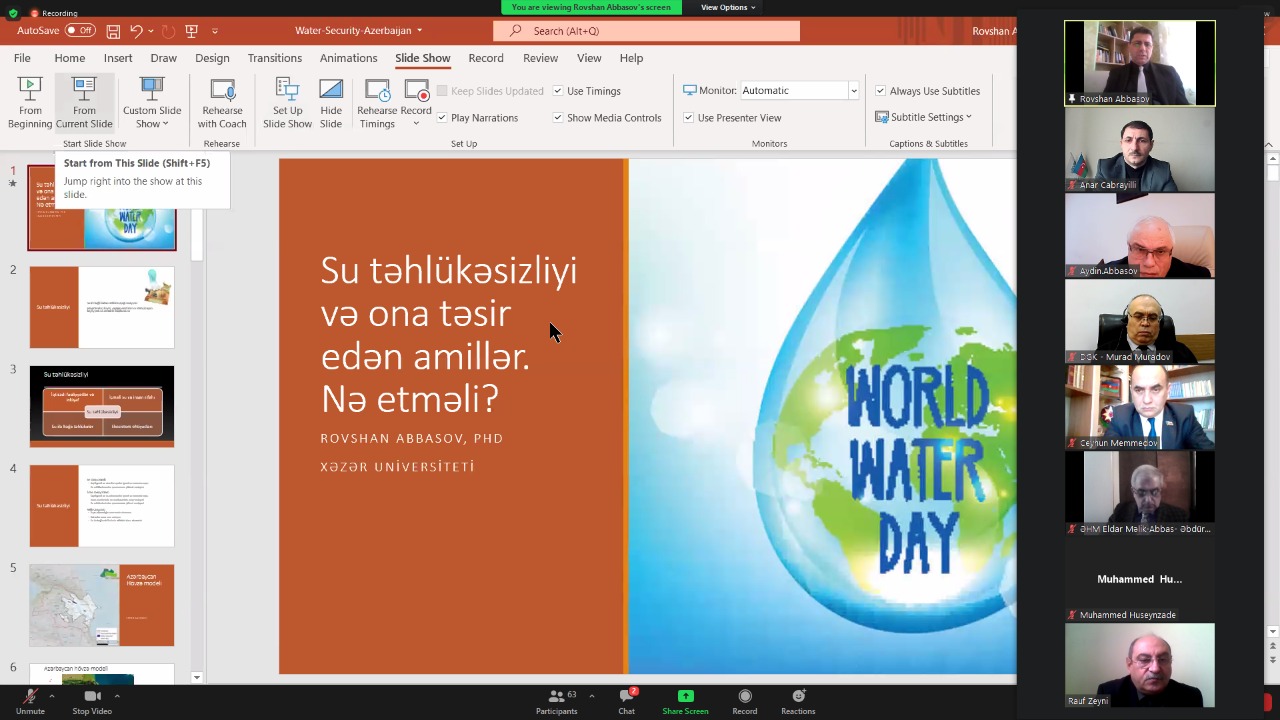
Task: Click green Share Screen icon
Action: (685, 696)
